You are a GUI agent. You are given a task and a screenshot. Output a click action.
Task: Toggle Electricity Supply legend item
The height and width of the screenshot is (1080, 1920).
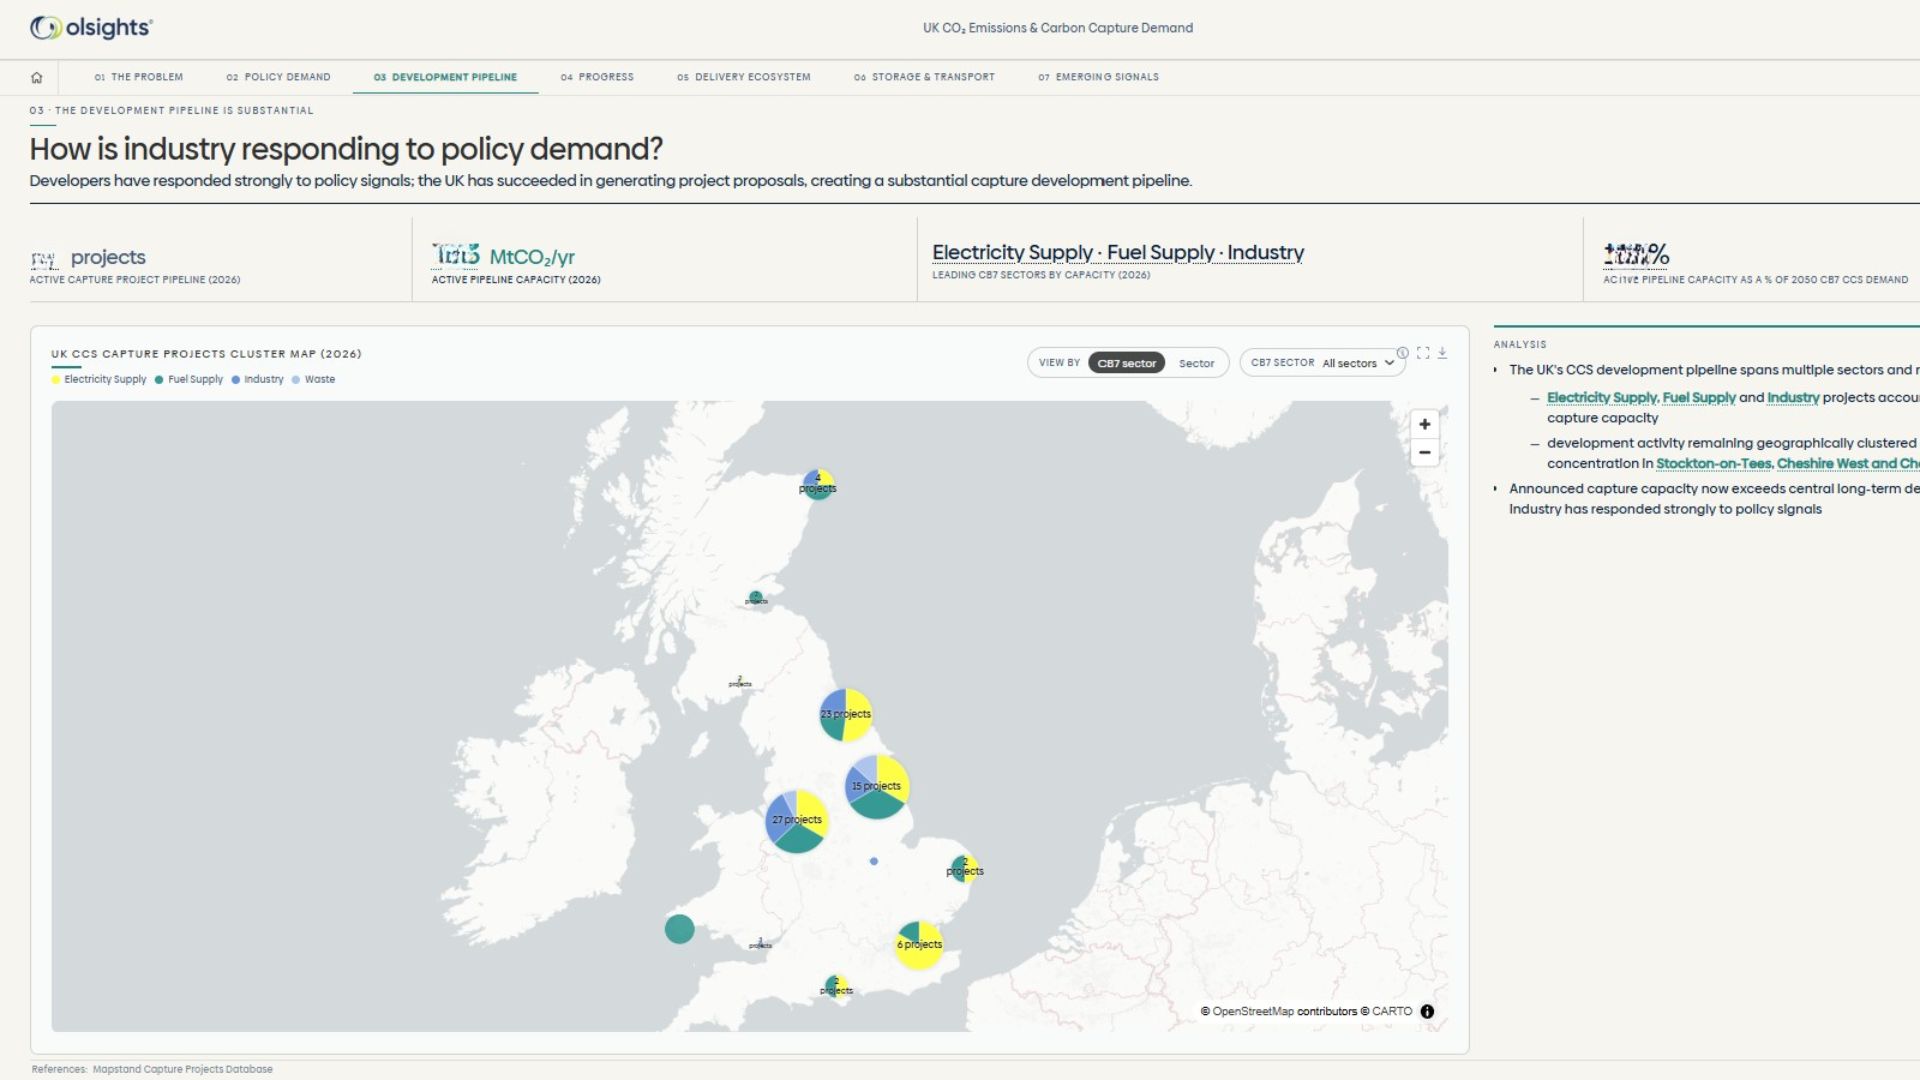[99, 379]
